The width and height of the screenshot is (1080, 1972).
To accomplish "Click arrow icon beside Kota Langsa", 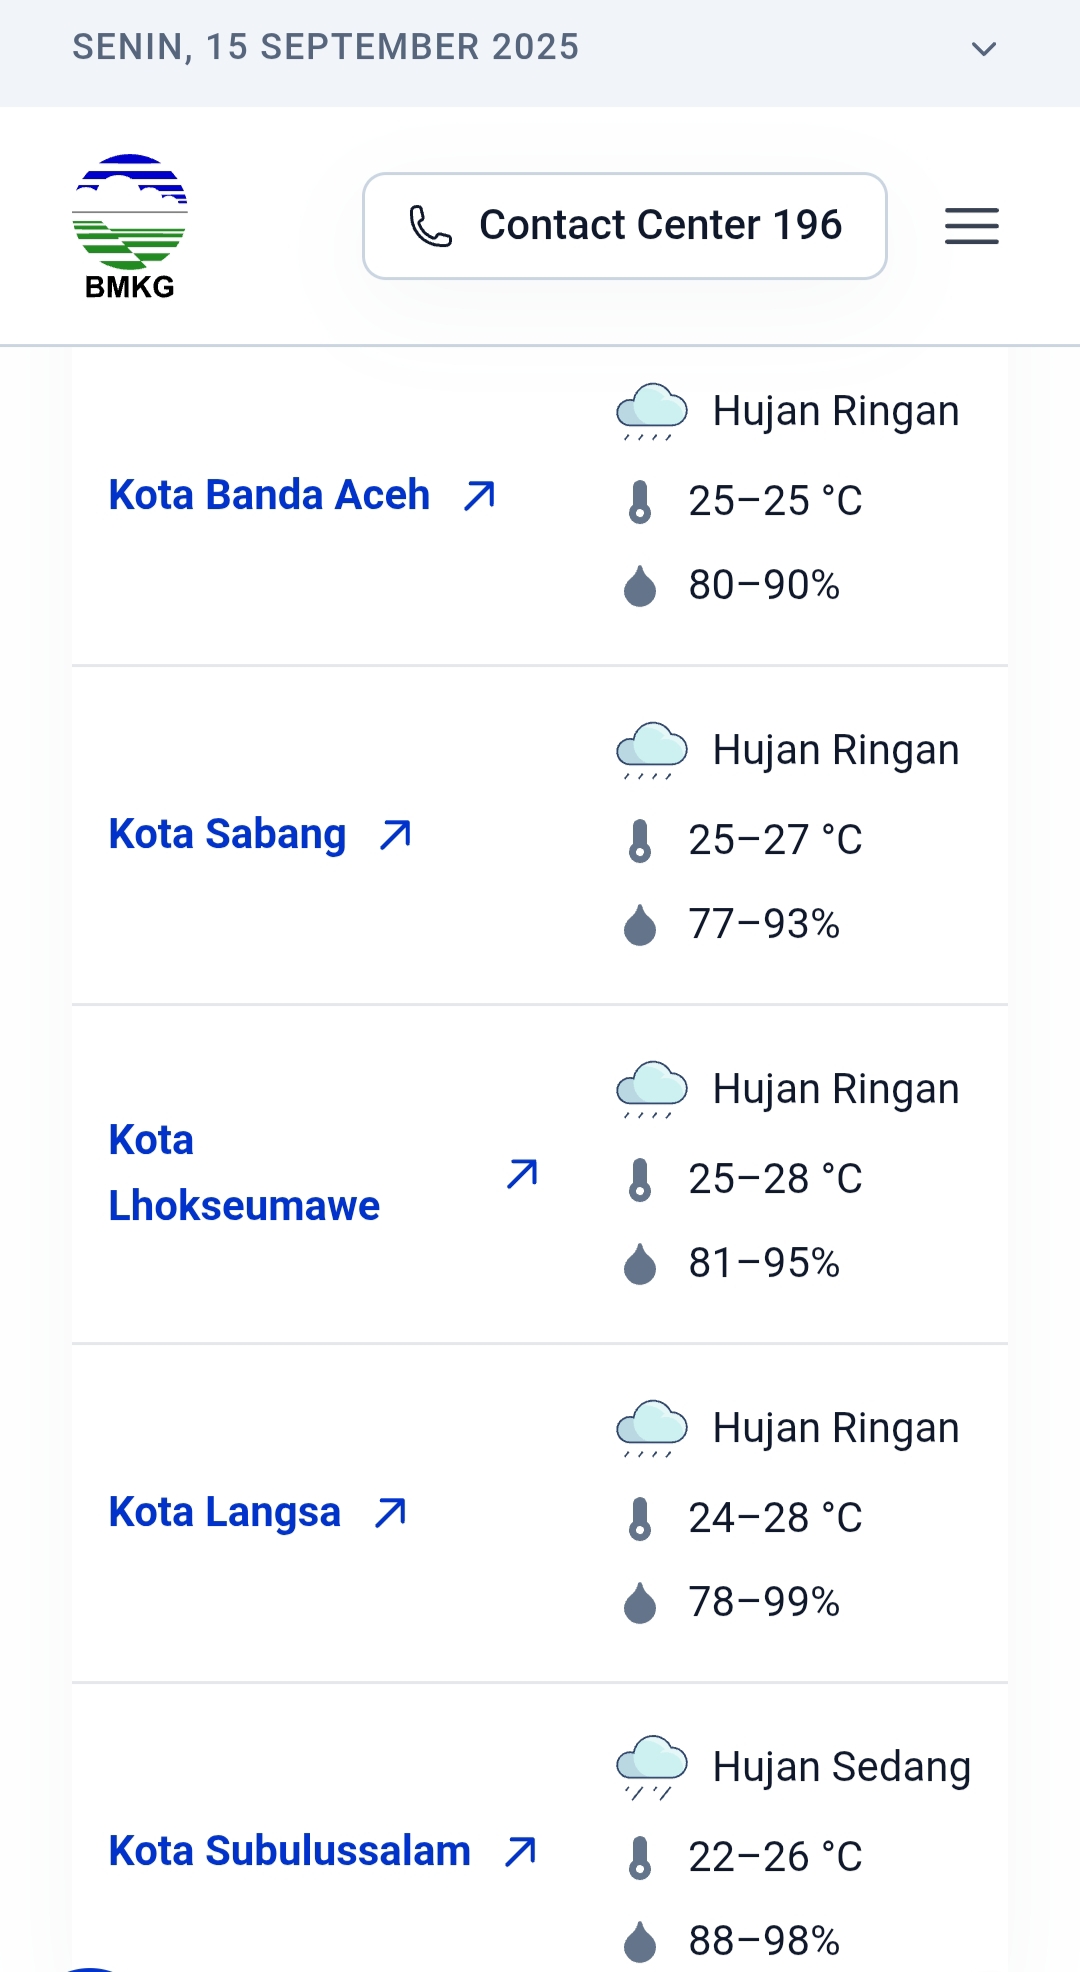I will coord(391,1512).
